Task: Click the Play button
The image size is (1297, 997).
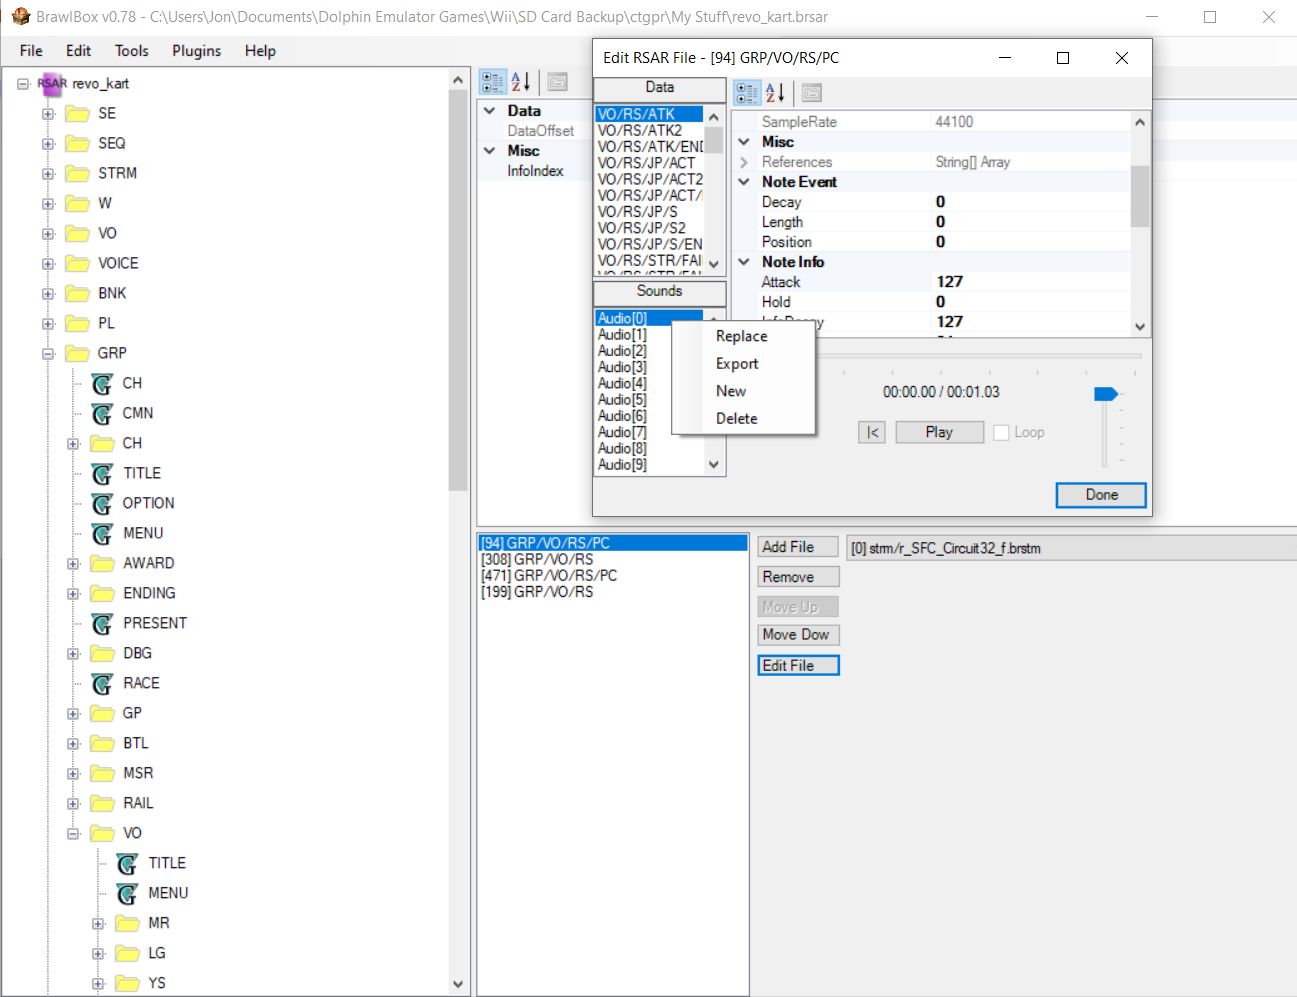Action: (939, 432)
